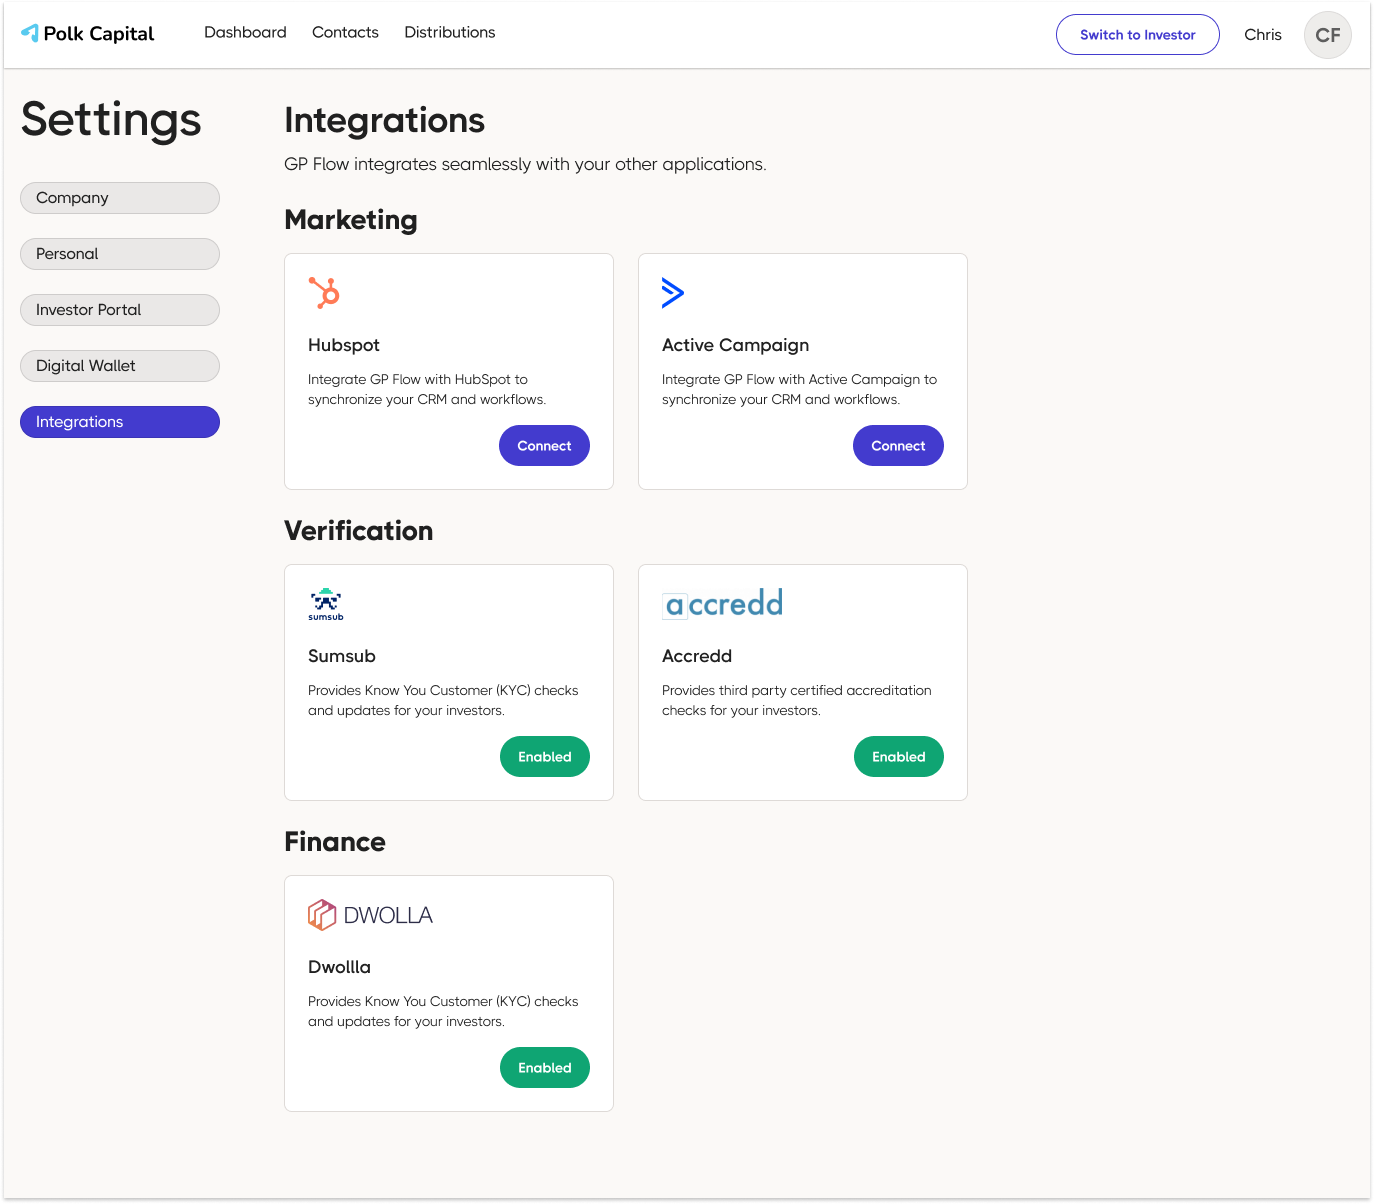Viewport: 1374px width, 1204px height.
Task: Click the Dwolla logo
Action: pyautogui.click(x=370, y=915)
